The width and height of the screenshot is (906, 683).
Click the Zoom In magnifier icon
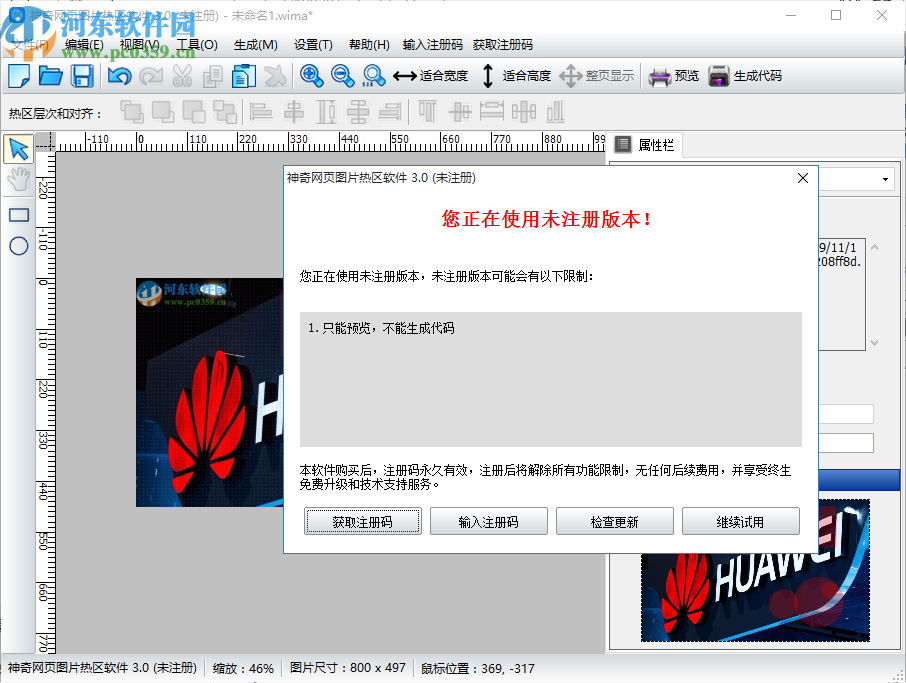(x=313, y=75)
